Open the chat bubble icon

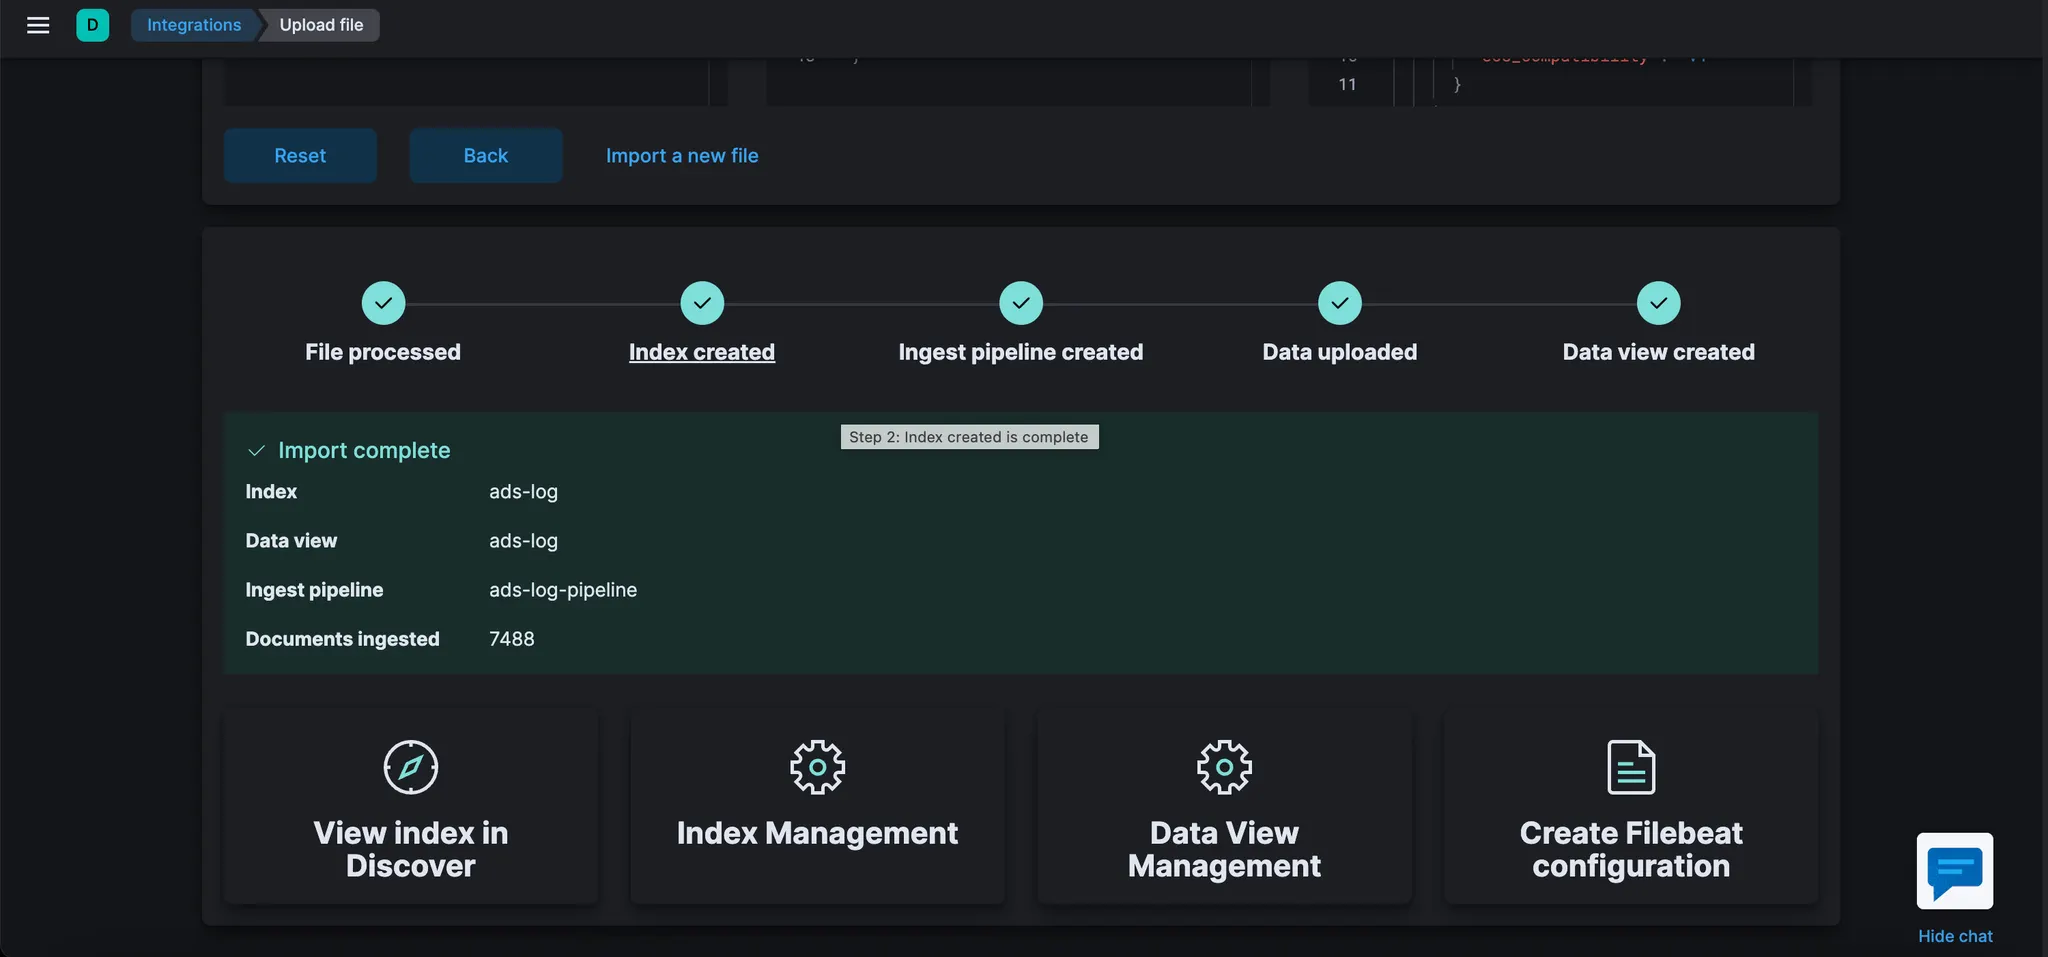click(x=1954, y=871)
